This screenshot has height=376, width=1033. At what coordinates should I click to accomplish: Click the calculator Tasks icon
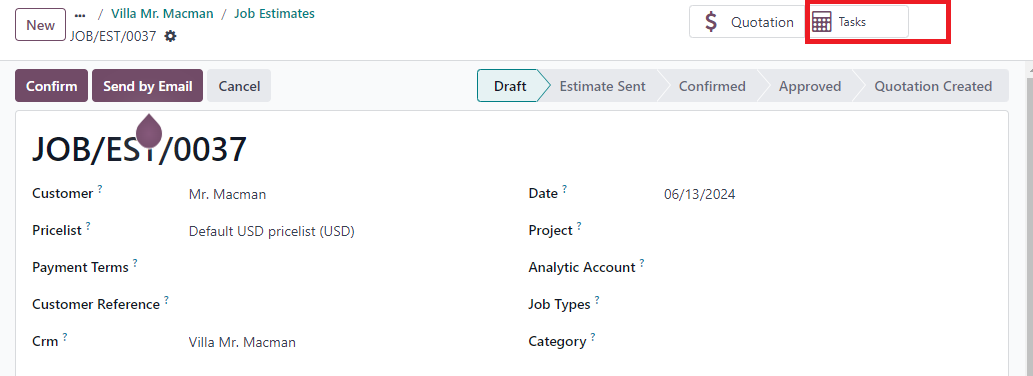coord(821,22)
